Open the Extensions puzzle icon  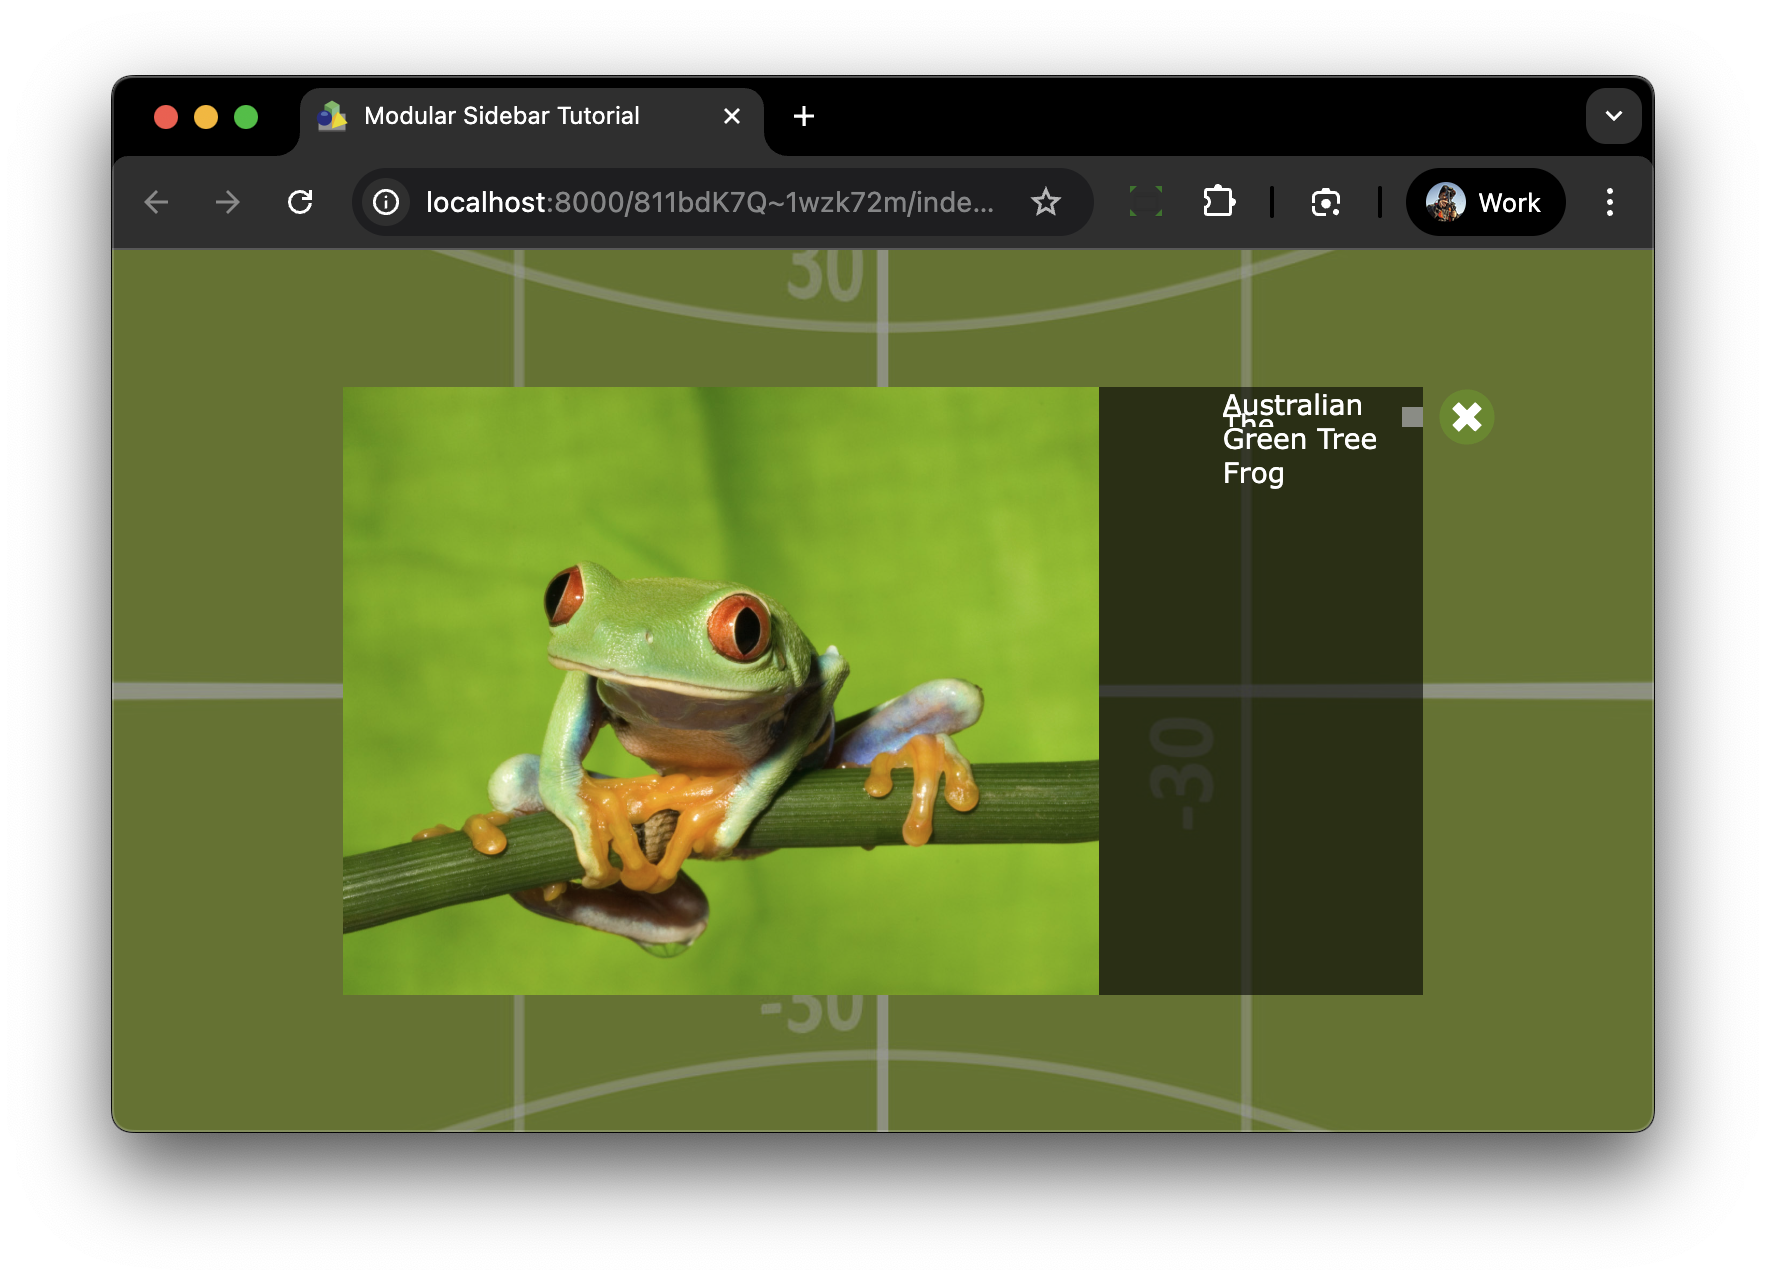pyautogui.click(x=1219, y=202)
